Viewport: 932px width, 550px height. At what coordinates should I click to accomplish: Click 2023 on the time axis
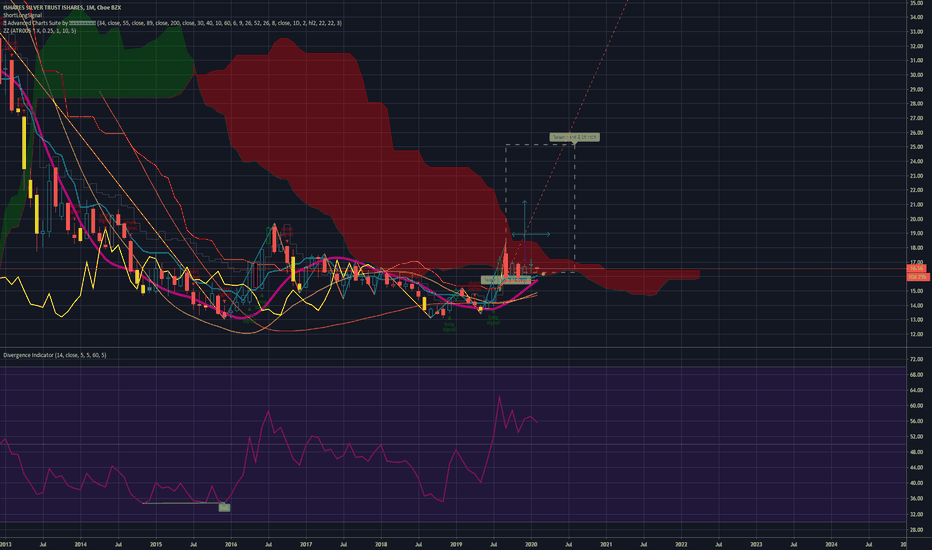coord(756,544)
